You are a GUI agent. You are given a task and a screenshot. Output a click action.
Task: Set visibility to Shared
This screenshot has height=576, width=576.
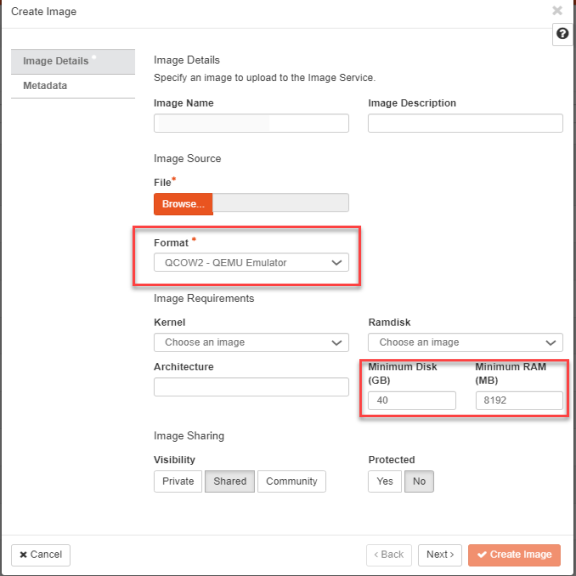pos(230,481)
